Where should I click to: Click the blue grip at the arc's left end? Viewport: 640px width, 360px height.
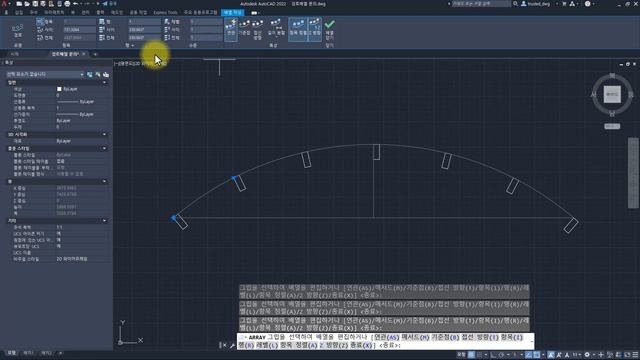173,218
